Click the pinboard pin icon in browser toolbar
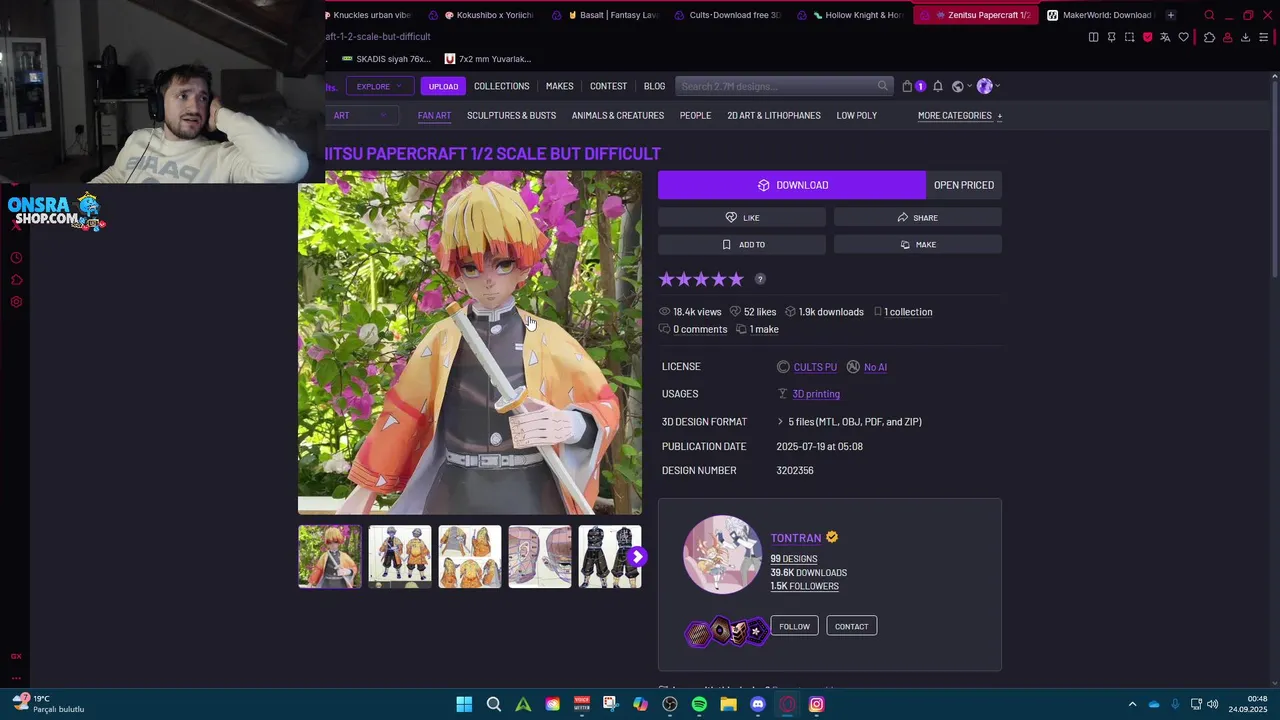The height and width of the screenshot is (720, 1280). click(x=1111, y=37)
